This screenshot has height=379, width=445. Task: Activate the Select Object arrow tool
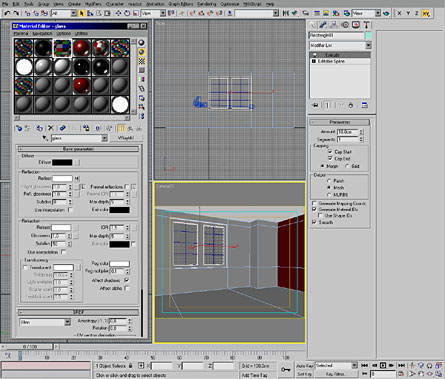point(82,13)
